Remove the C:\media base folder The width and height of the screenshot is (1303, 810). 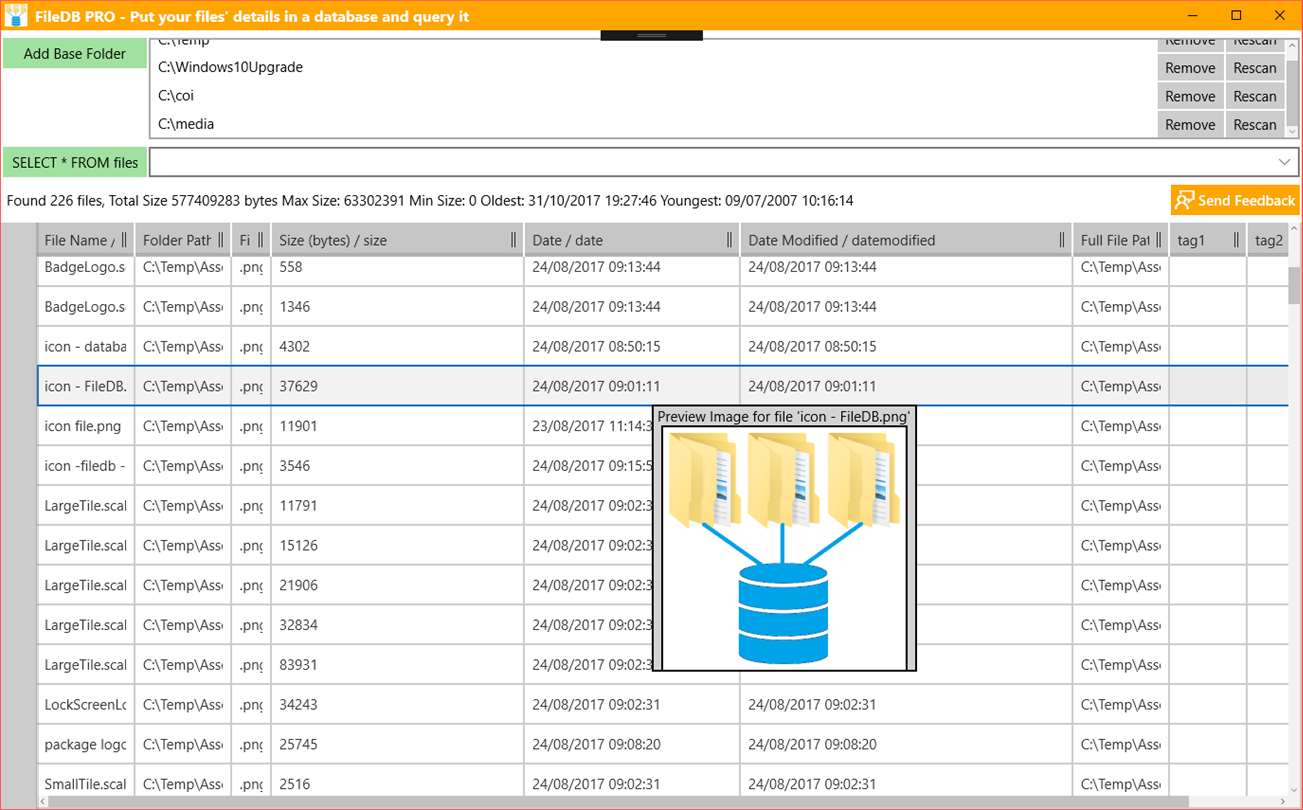(1190, 124)
